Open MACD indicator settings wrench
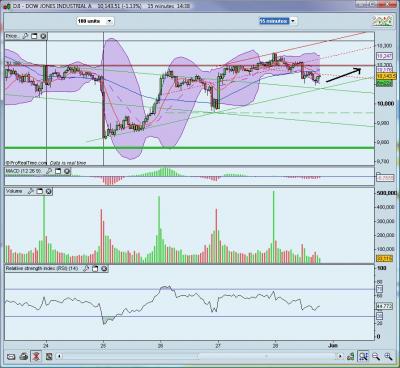Image resolution: width=400 pixels, height=368 pixels. tap(49, 171)
